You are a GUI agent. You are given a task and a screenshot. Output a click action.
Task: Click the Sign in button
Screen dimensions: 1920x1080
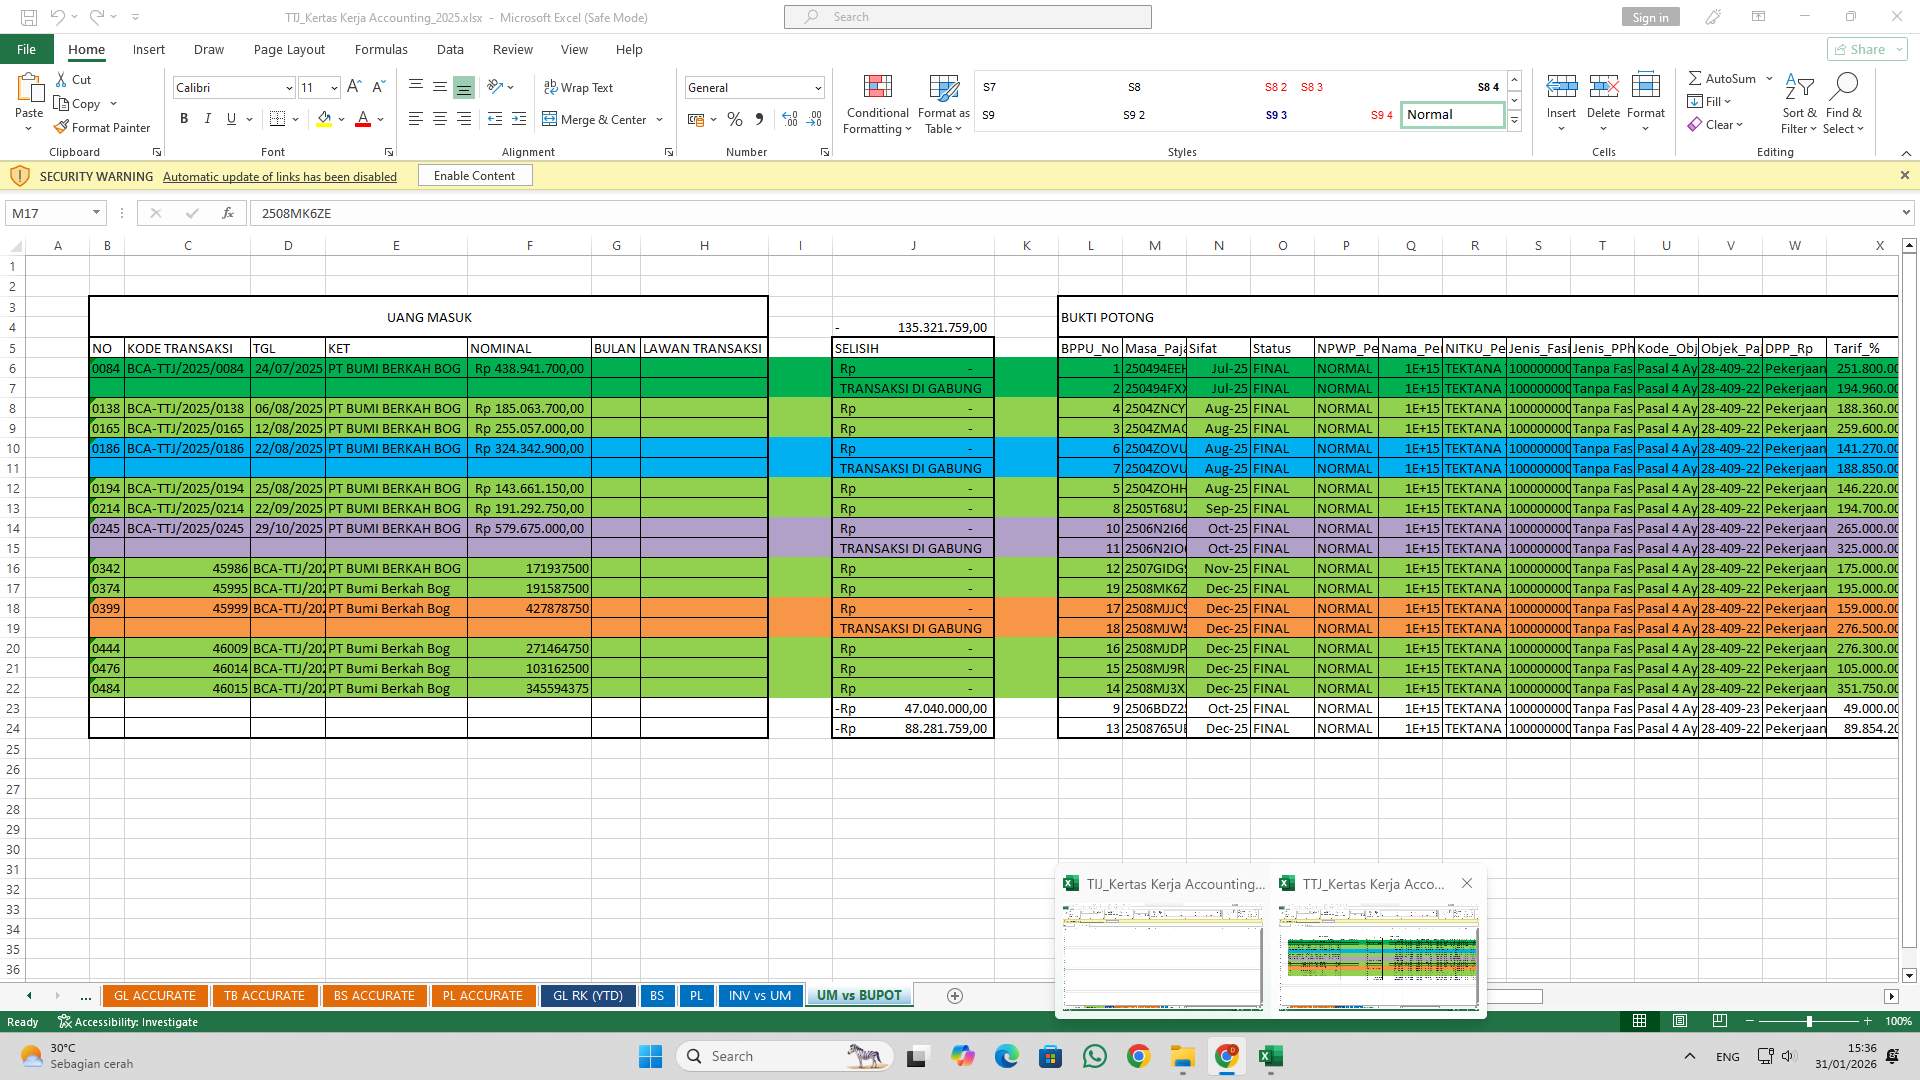[x=1650, y=17]
